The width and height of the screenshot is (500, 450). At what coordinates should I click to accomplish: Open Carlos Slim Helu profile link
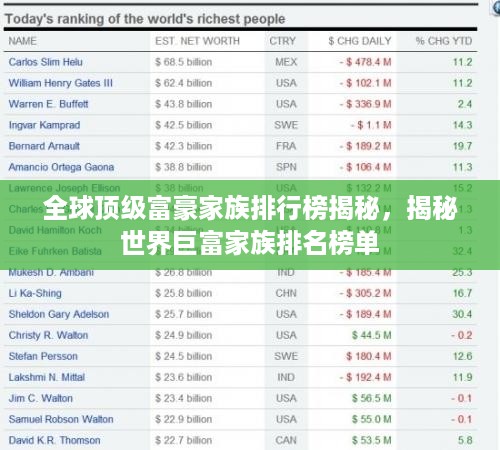tap(46, 62)
